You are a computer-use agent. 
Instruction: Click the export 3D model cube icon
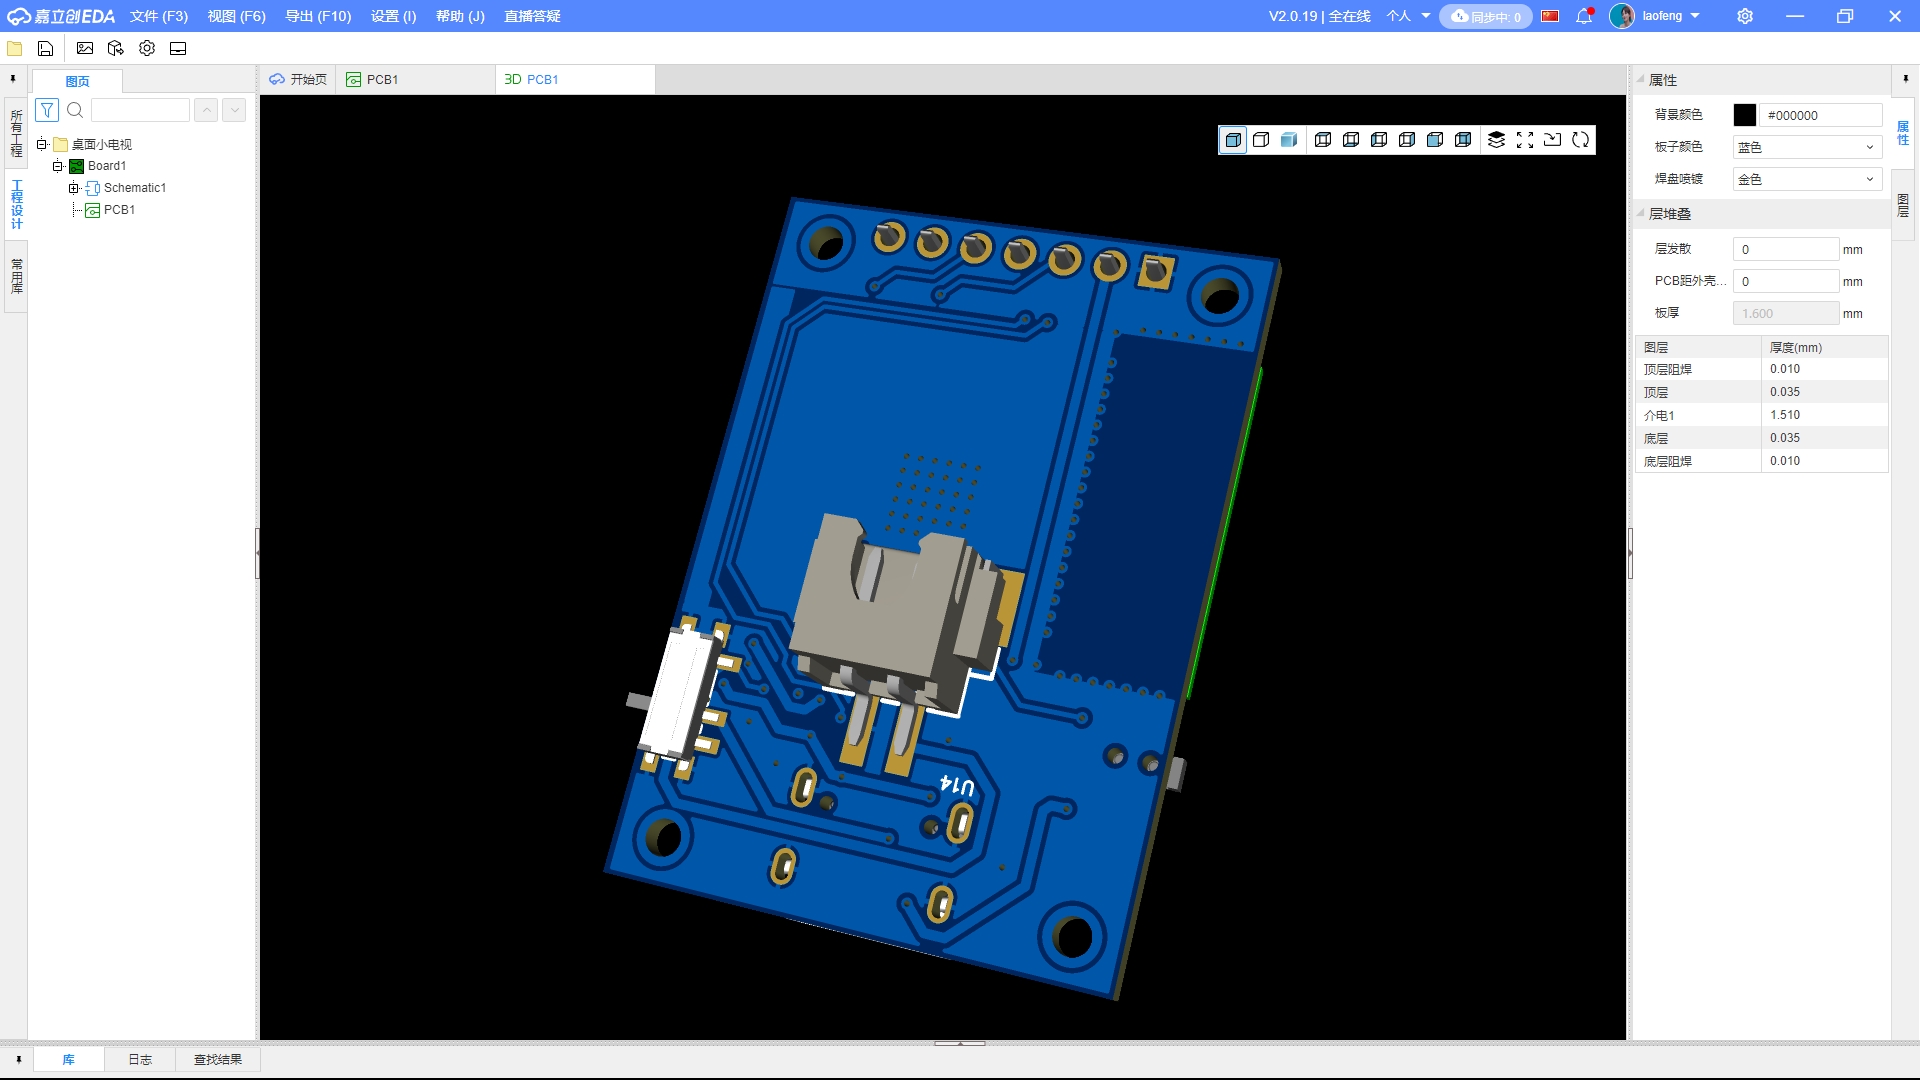(x=116, y=48)
